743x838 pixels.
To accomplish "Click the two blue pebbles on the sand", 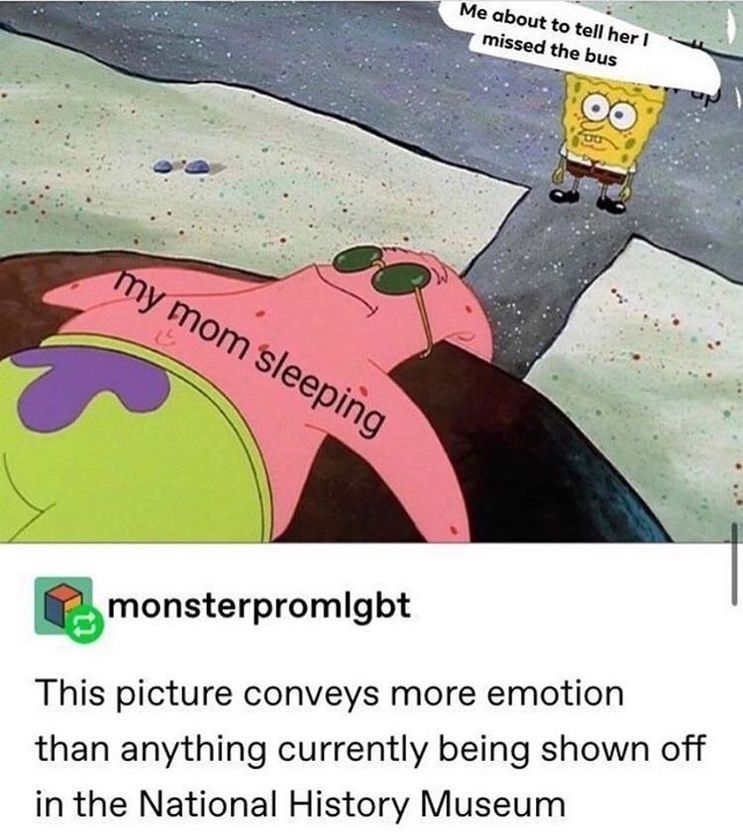I will 181,166.
